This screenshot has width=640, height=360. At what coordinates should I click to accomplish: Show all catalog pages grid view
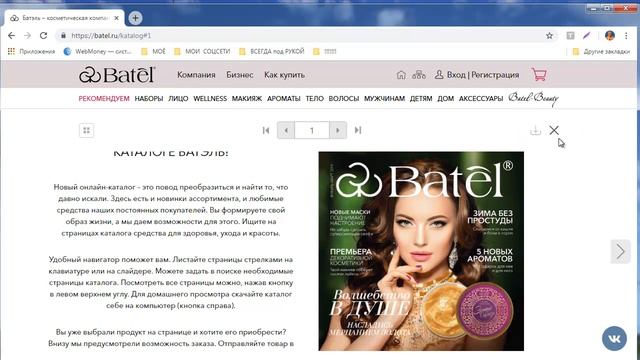[x=87, y=130]
